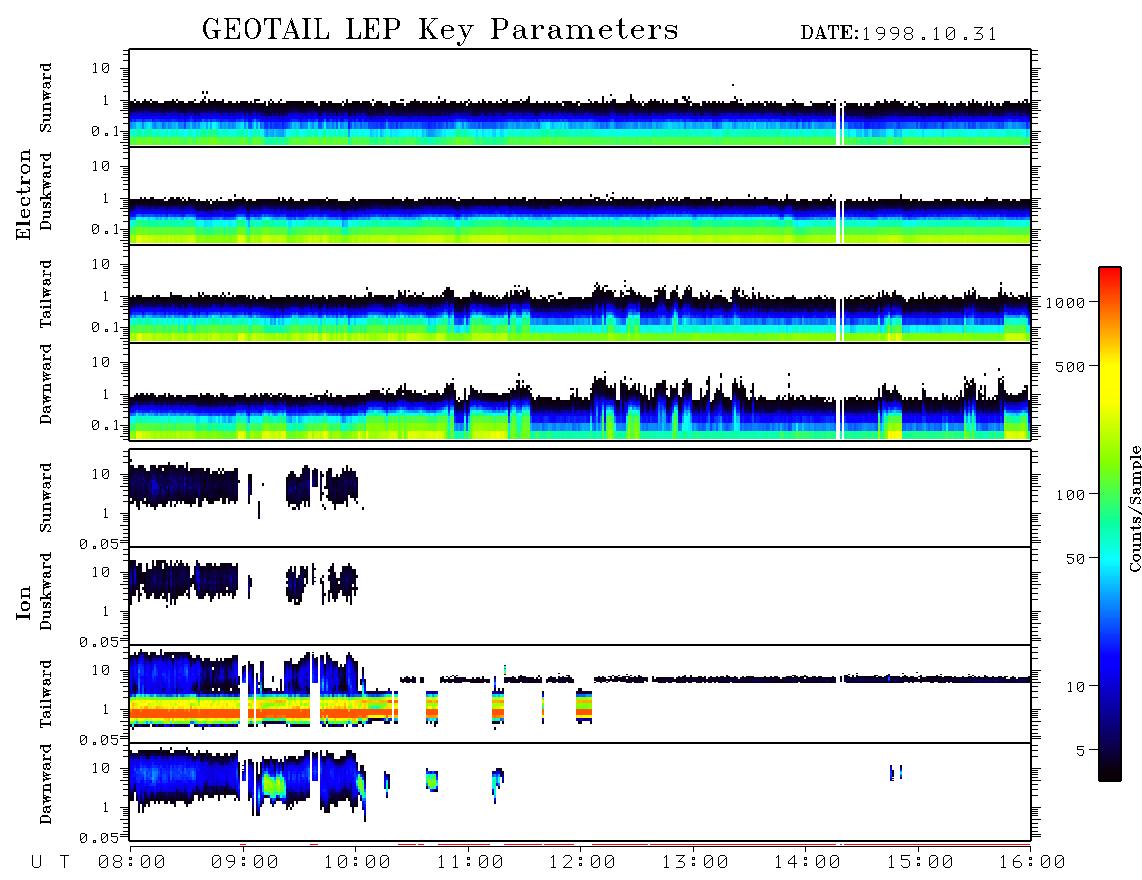1142x880 pixels.
Task: Select the Electron "Sunward" axis label
Action: click(x=46, y=98)
